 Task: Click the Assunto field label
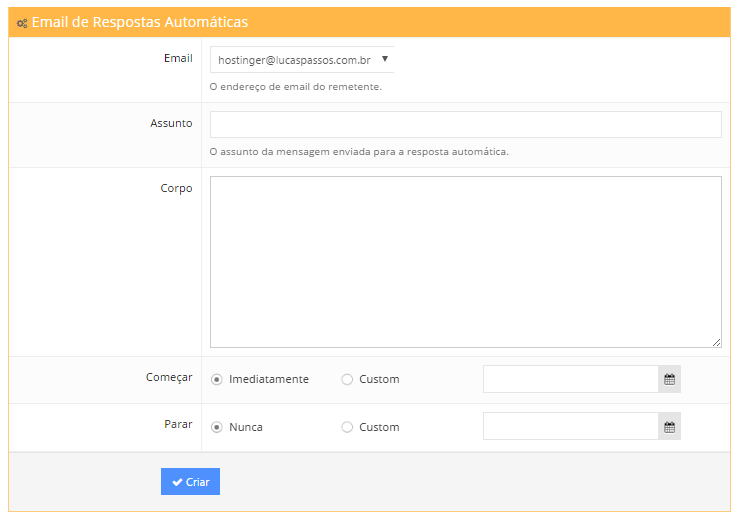(x=170, y=123)
